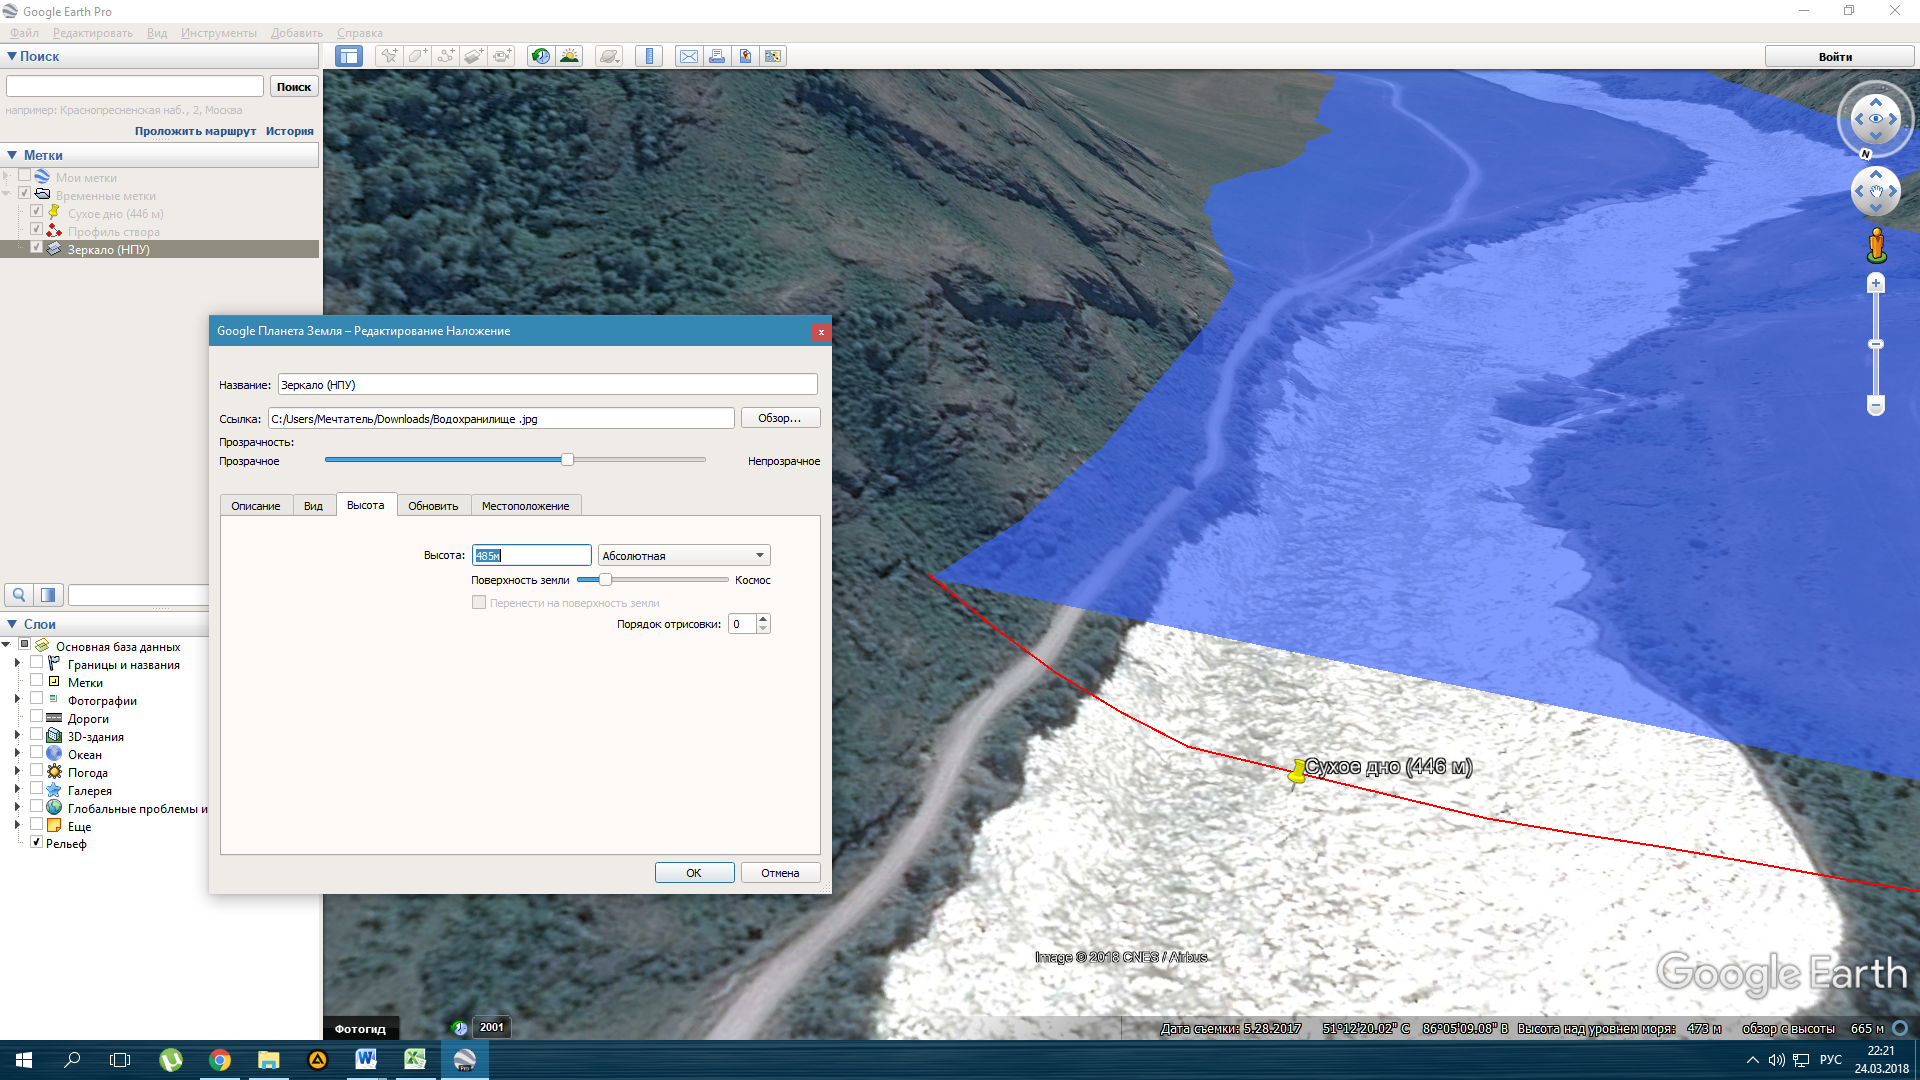Click the look joystick eye control
Viewport: 1920px width, 1080px height.
pyautogui.click(x=1876, y=119)
